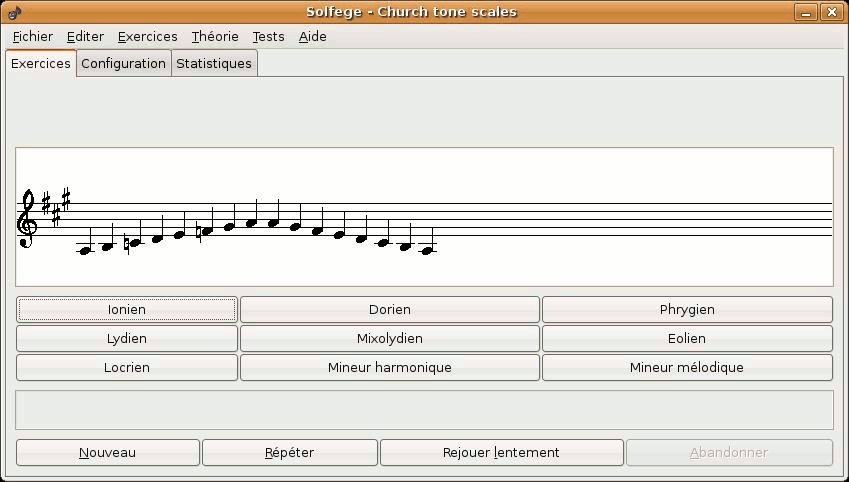
Task: Open the Aide menu
Action: [x=312, y=37]
